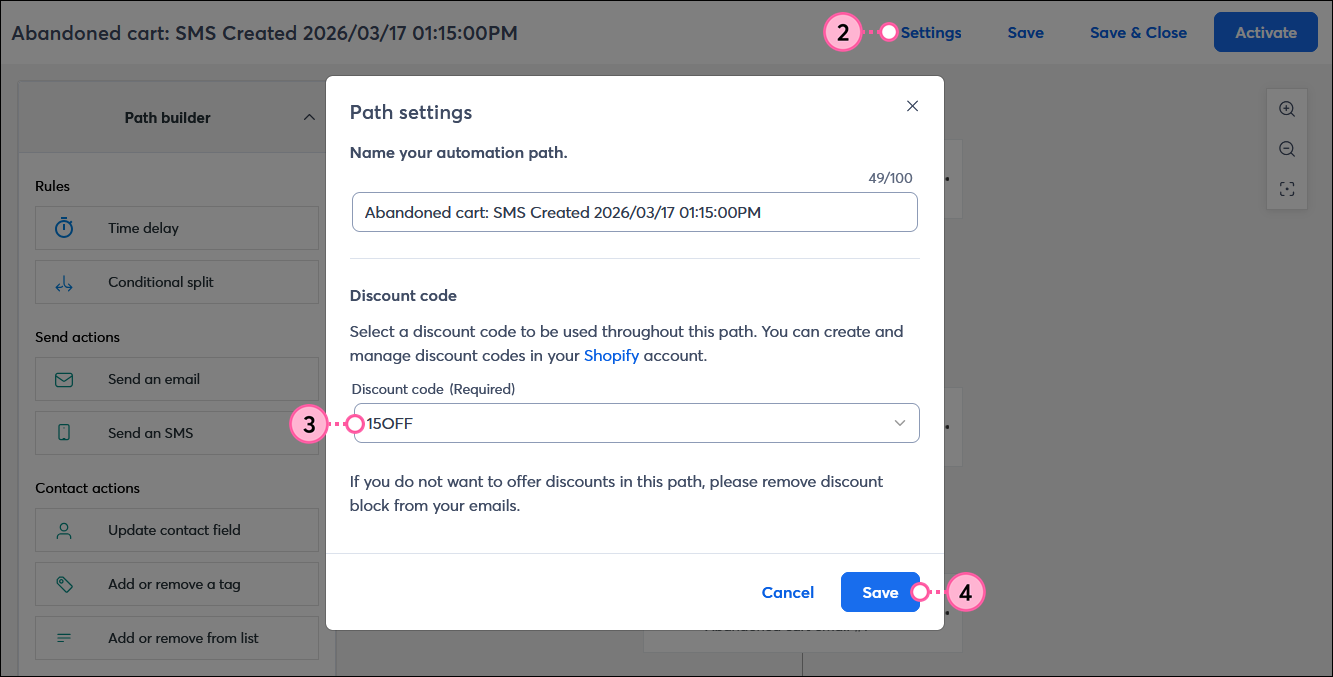Viewport: 1333px width, 677px height.
Task: Cancel the Path settings dialog
Action: pyautogui.click(x=787, y=592)
